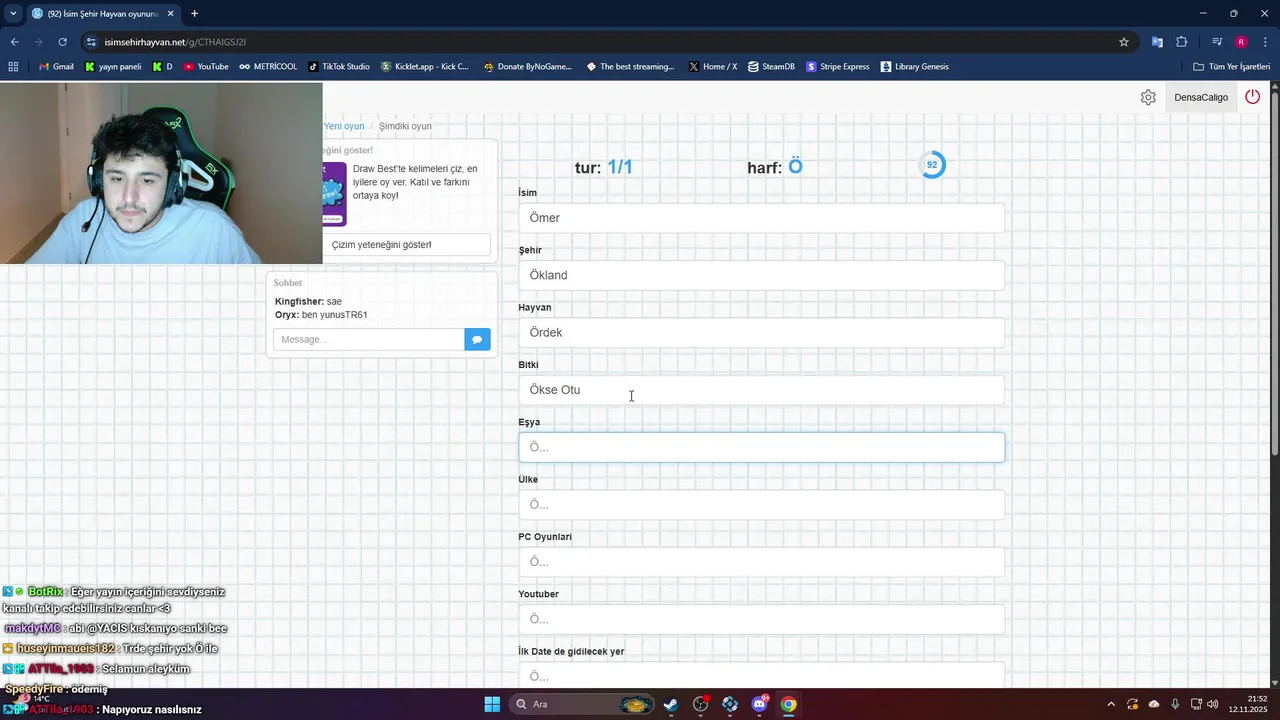Viewport: 1280px width, 720px height.
Task: Close the İsim Şehir Hayvan tab
Action: [170, 14]
